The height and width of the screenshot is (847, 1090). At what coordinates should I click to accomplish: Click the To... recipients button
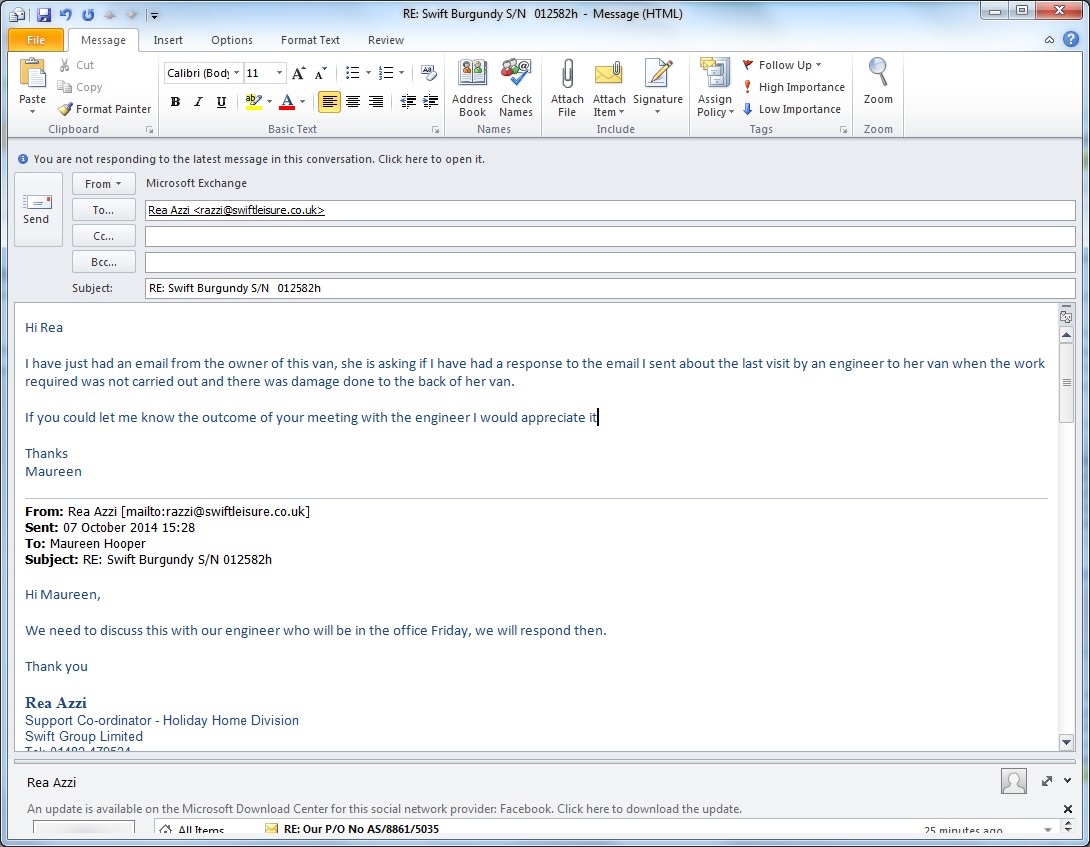pyautogui.click(x=104, y=210)
